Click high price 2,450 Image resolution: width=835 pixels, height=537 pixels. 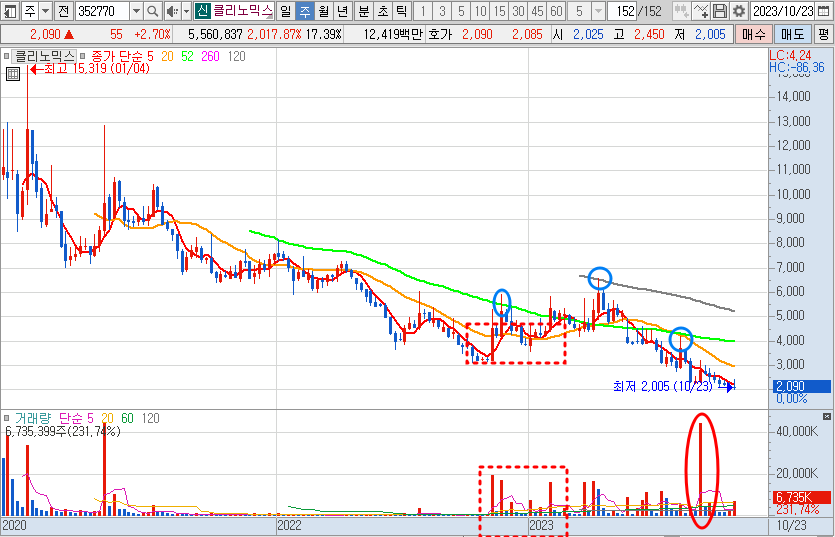(649, 35)
